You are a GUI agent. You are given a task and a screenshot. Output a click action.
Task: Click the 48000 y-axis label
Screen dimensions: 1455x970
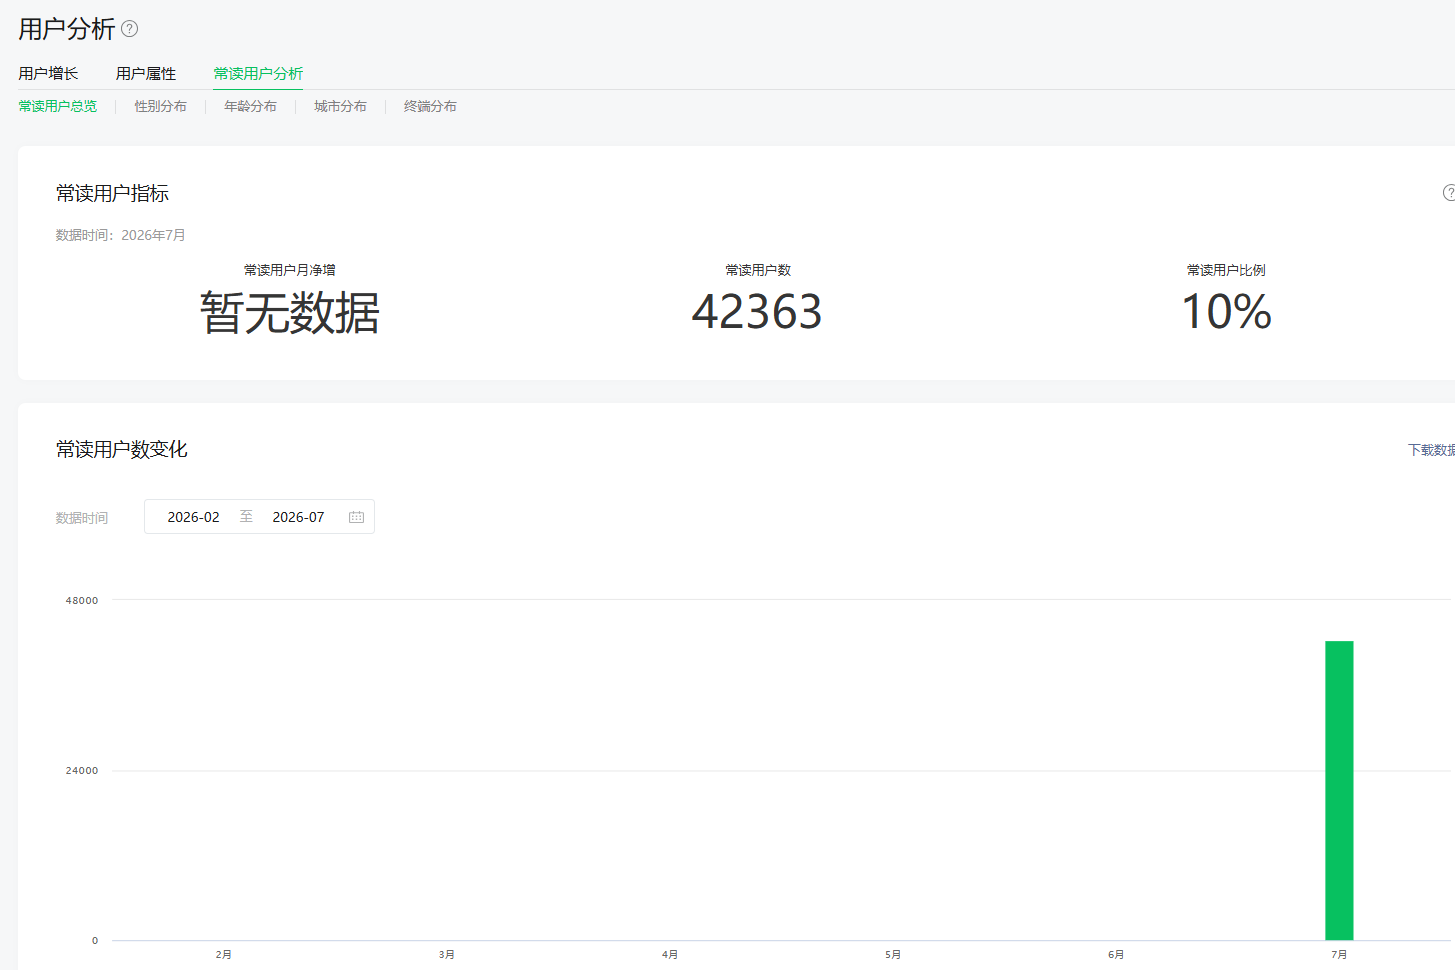tap(82, 601)
